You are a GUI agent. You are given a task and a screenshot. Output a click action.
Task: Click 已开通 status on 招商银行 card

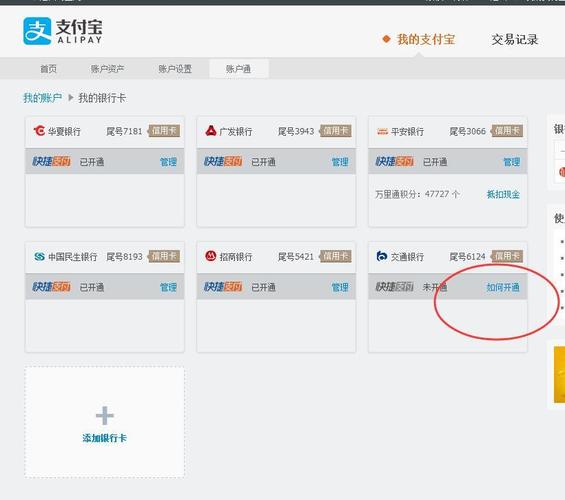tap(263, 287)
